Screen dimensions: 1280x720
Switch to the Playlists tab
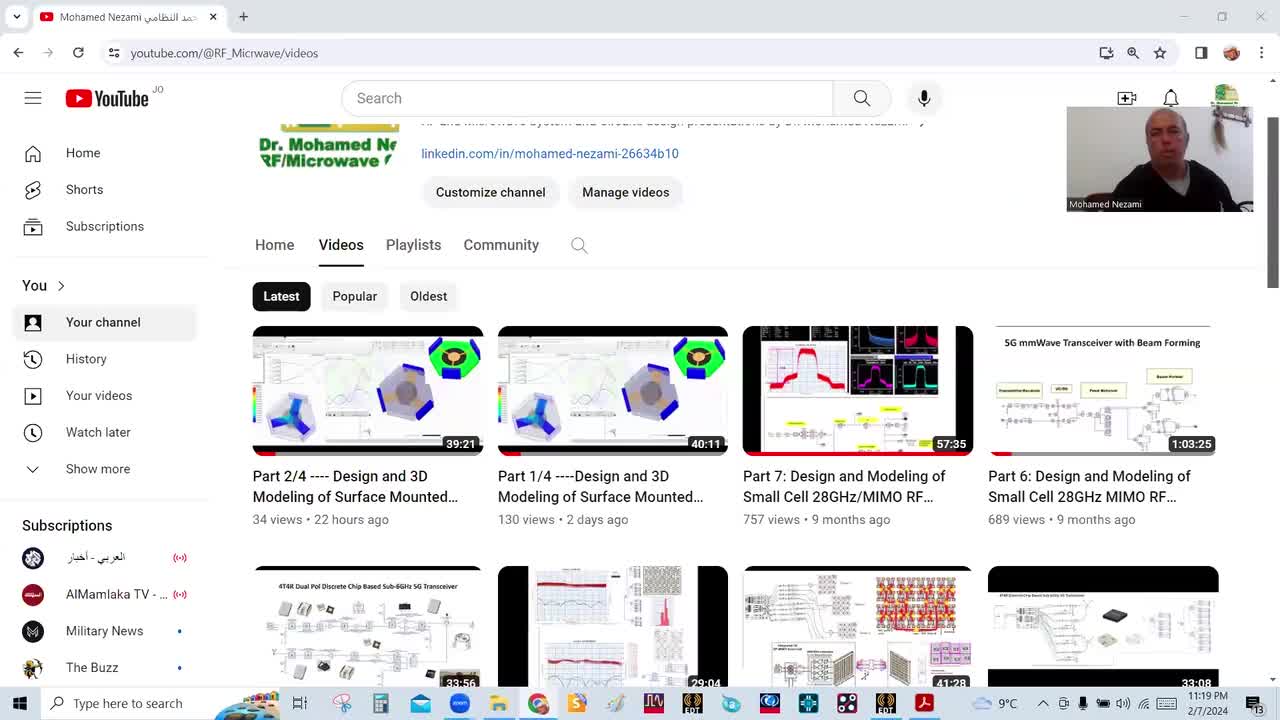413,245
